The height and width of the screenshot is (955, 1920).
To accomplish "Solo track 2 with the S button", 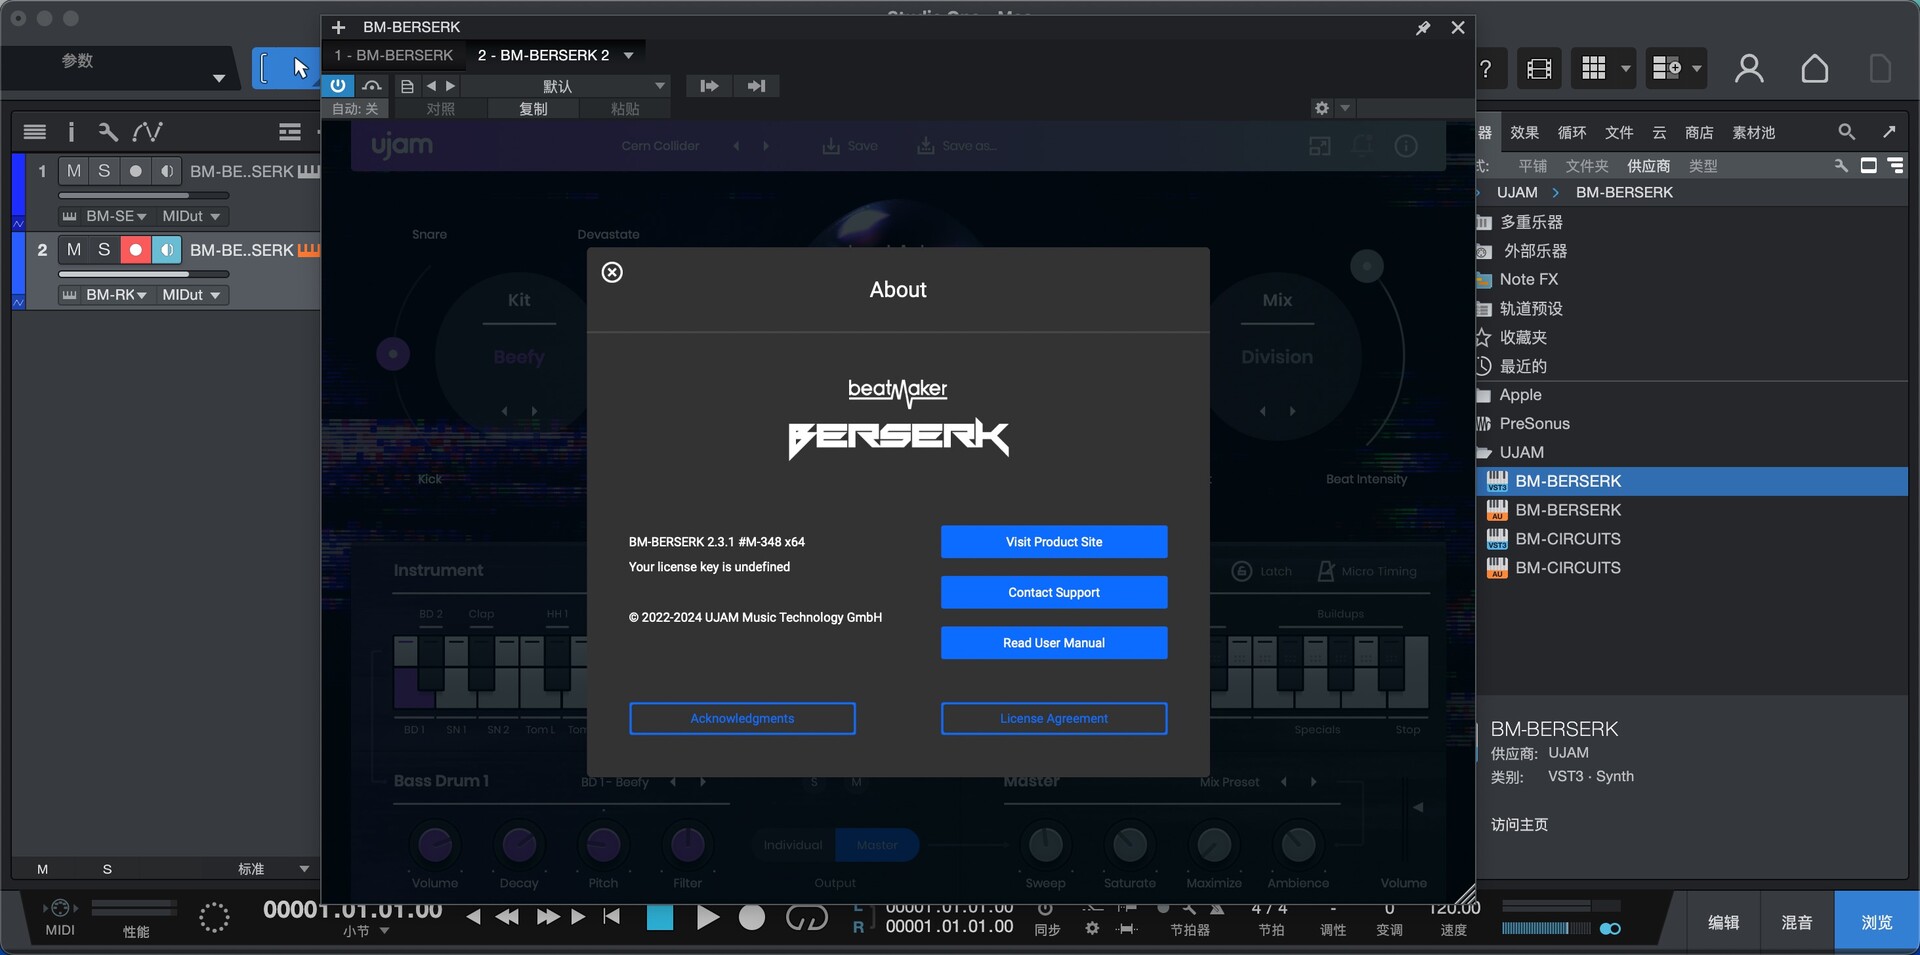I will pos(104,249).
